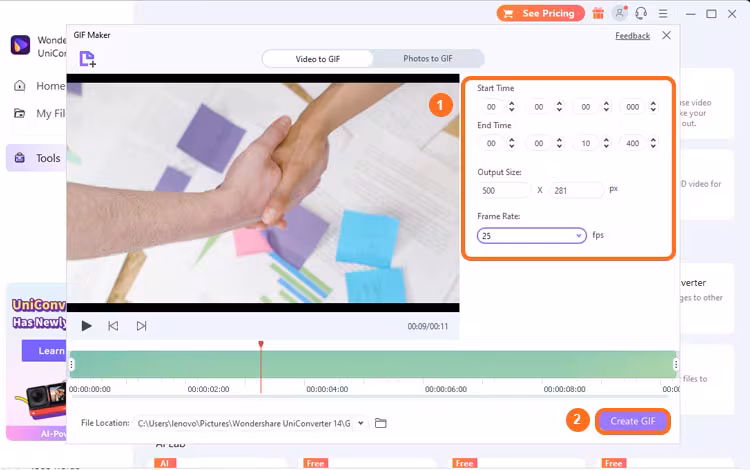Click the red playhead marker on timeline
Viewport: 750px width, 470px height.
[x=261, y=344]
